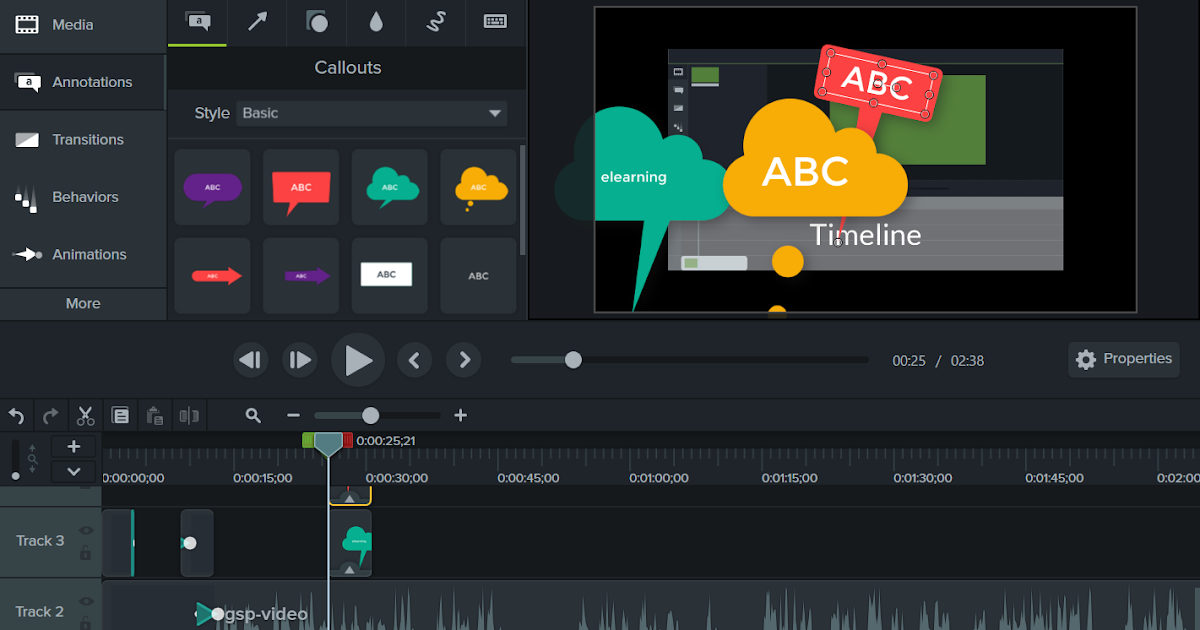Image resolution: width=1200 pixels, height=630 pixels.
Task: Select the green cloud clip on Track 3
Action: tap(351, 543)
